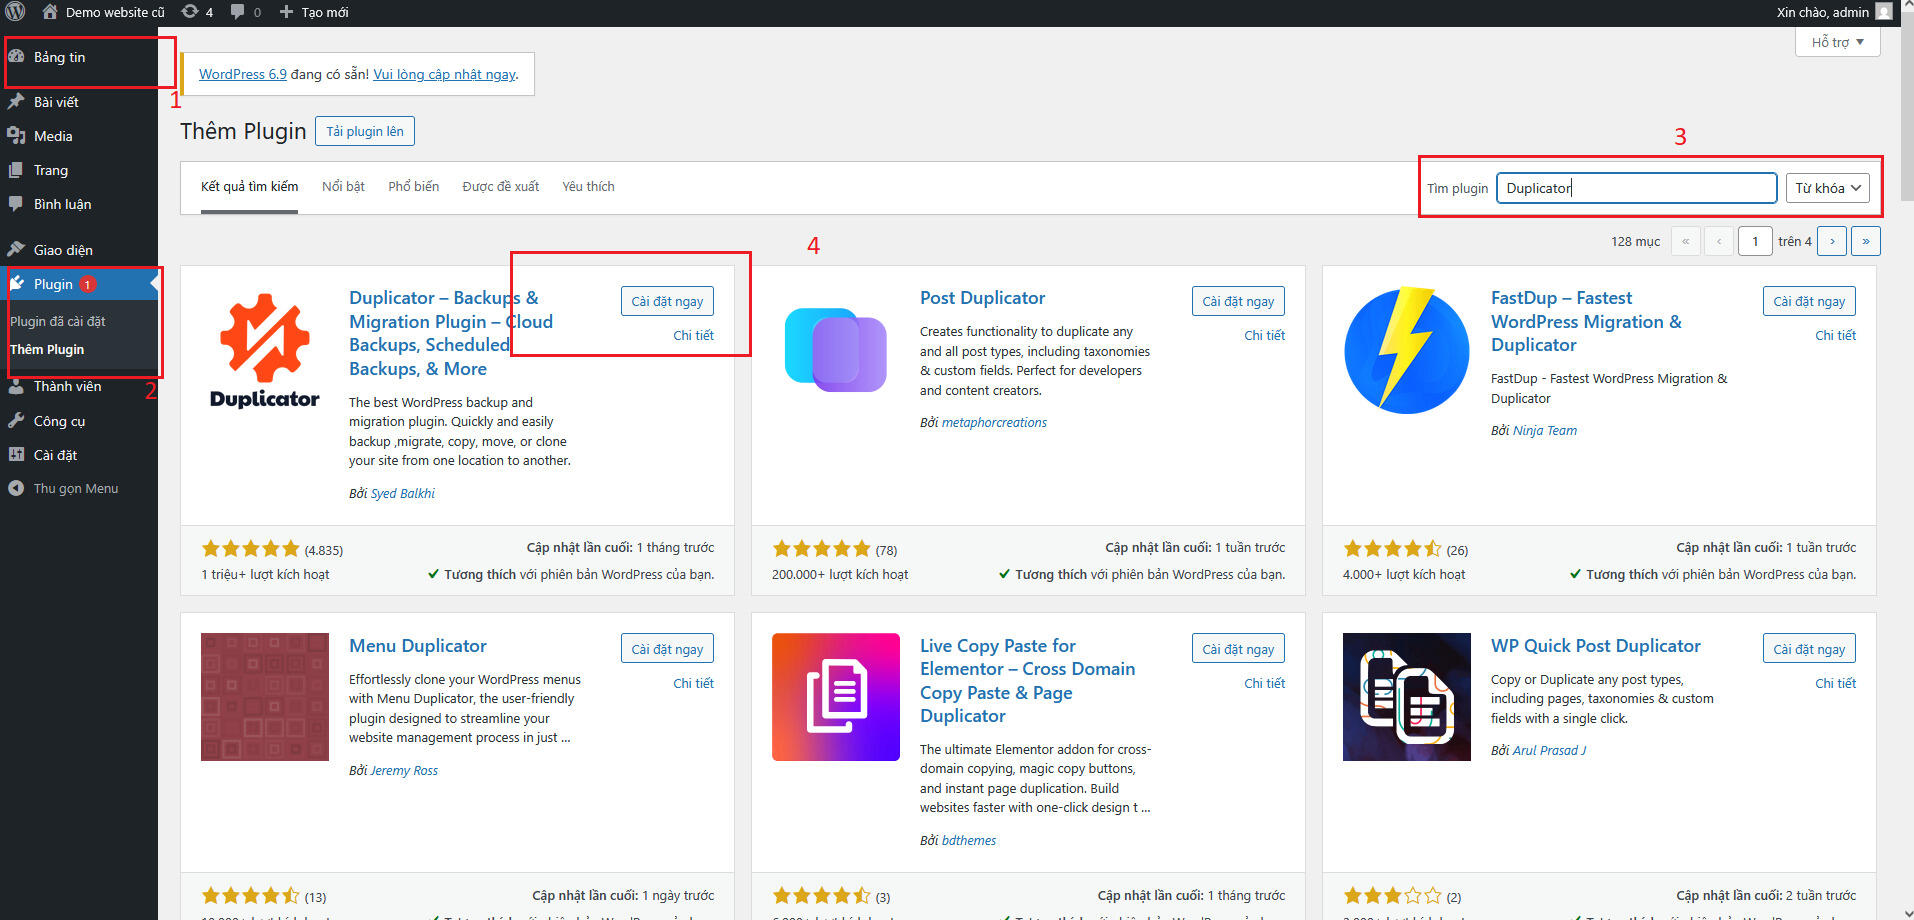The image size is (1914, 920).
Task: Open Cài đặt via the settings icon
Action: 19,454
